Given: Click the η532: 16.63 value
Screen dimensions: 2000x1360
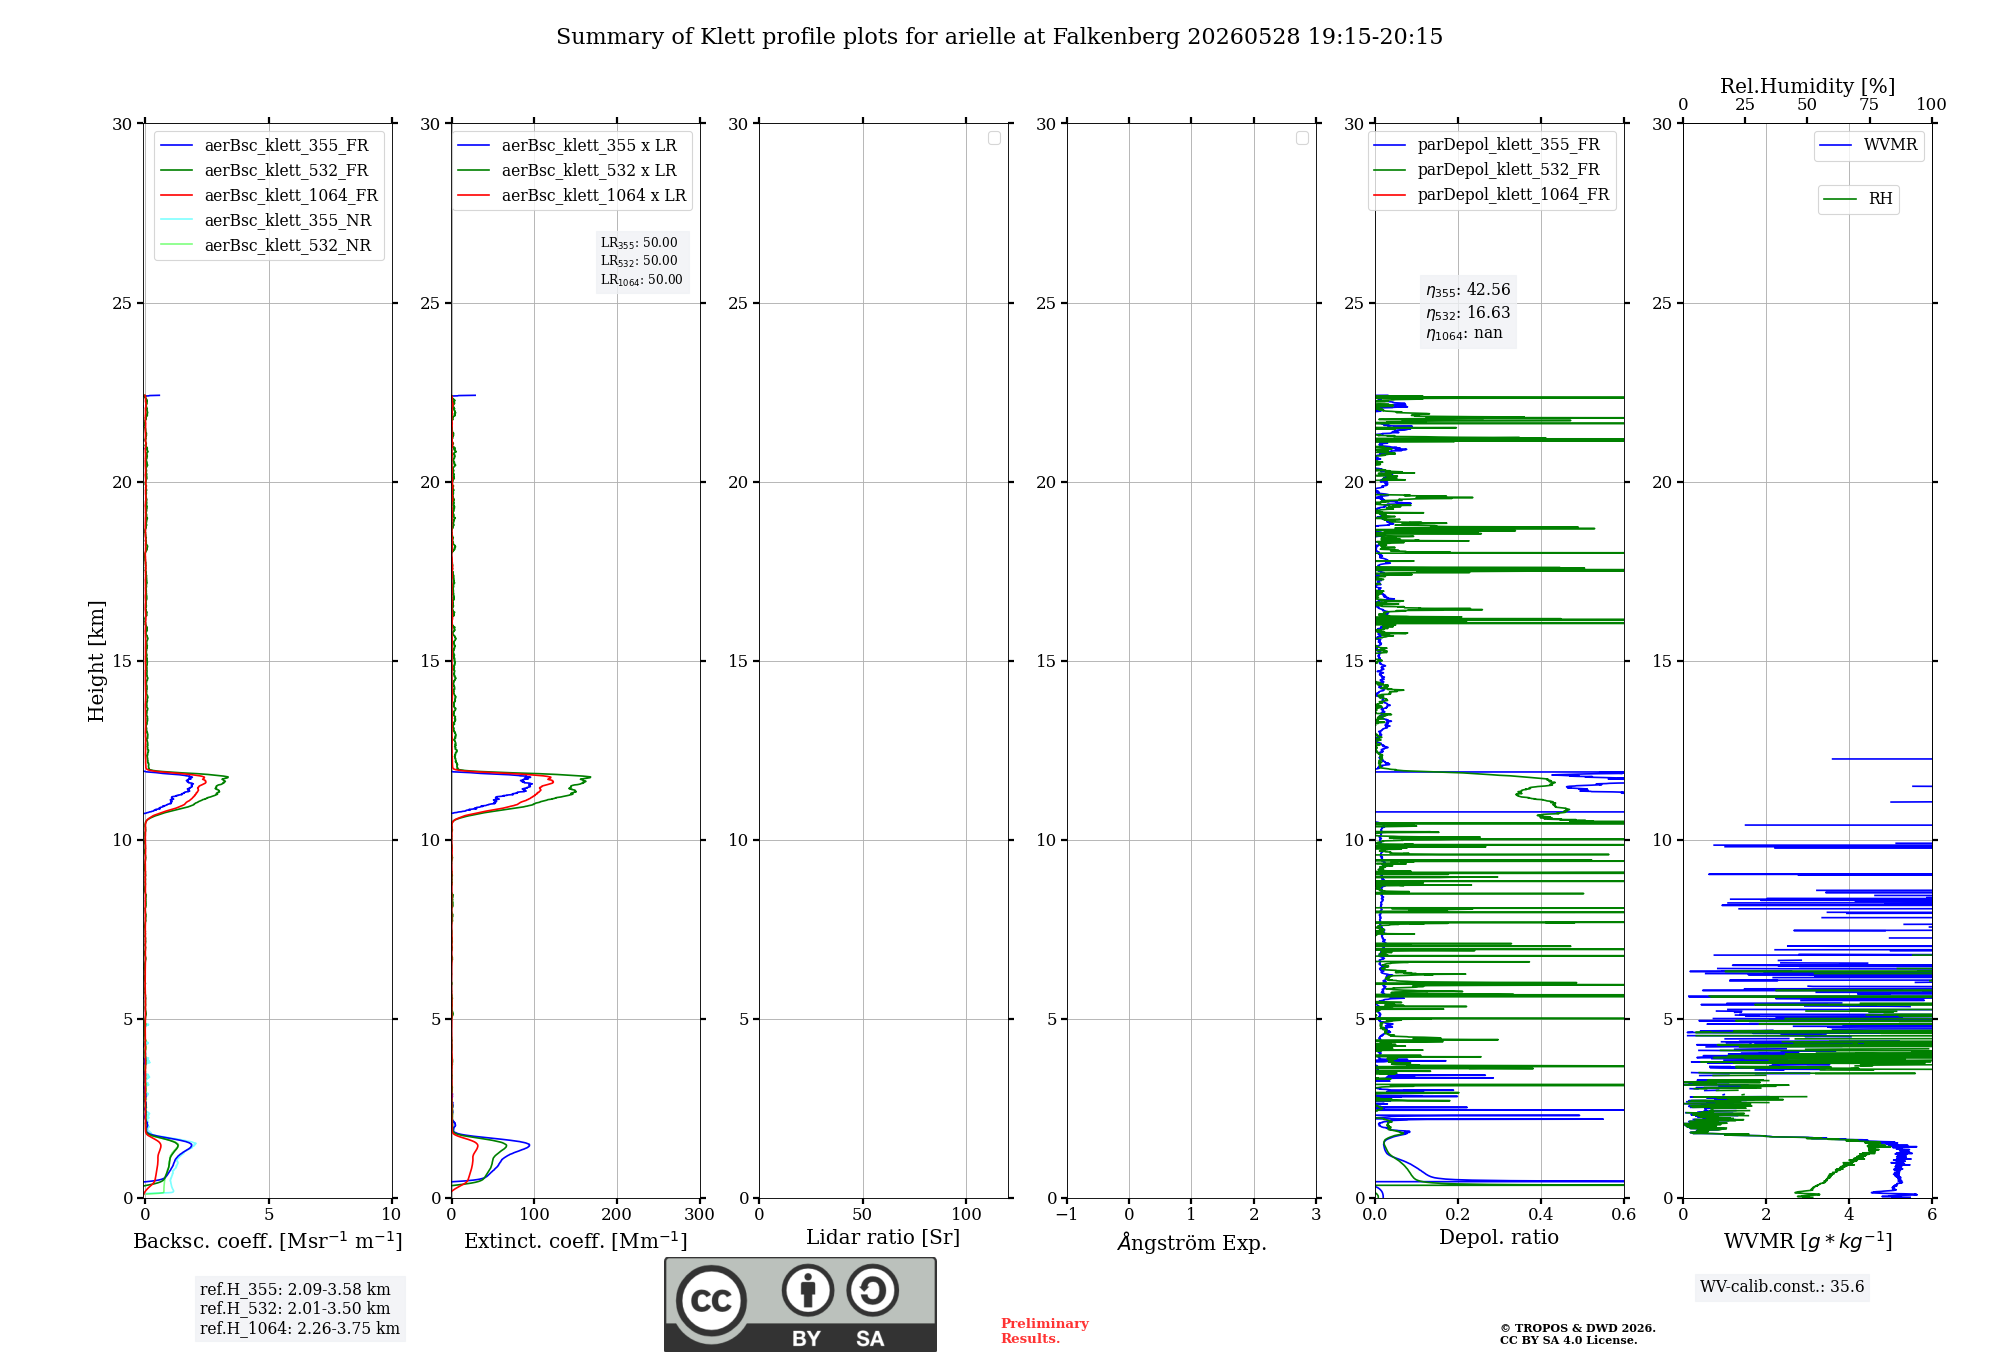Looking at the screenshot, I should [1468, 313].
